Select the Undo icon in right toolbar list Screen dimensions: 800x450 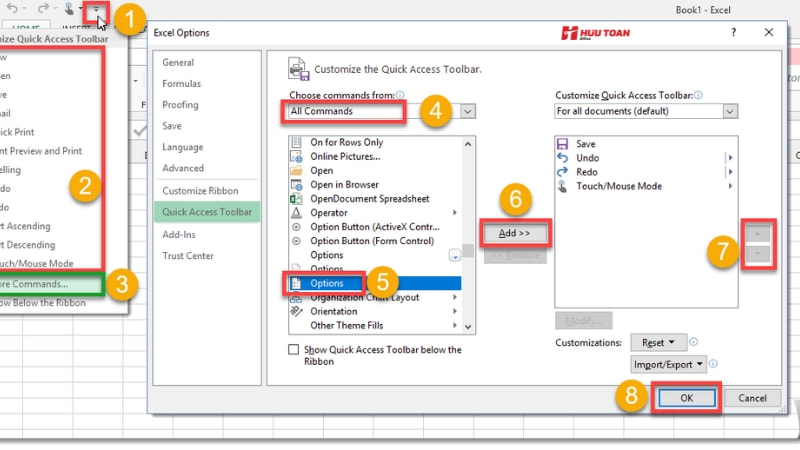coord(562,158)
